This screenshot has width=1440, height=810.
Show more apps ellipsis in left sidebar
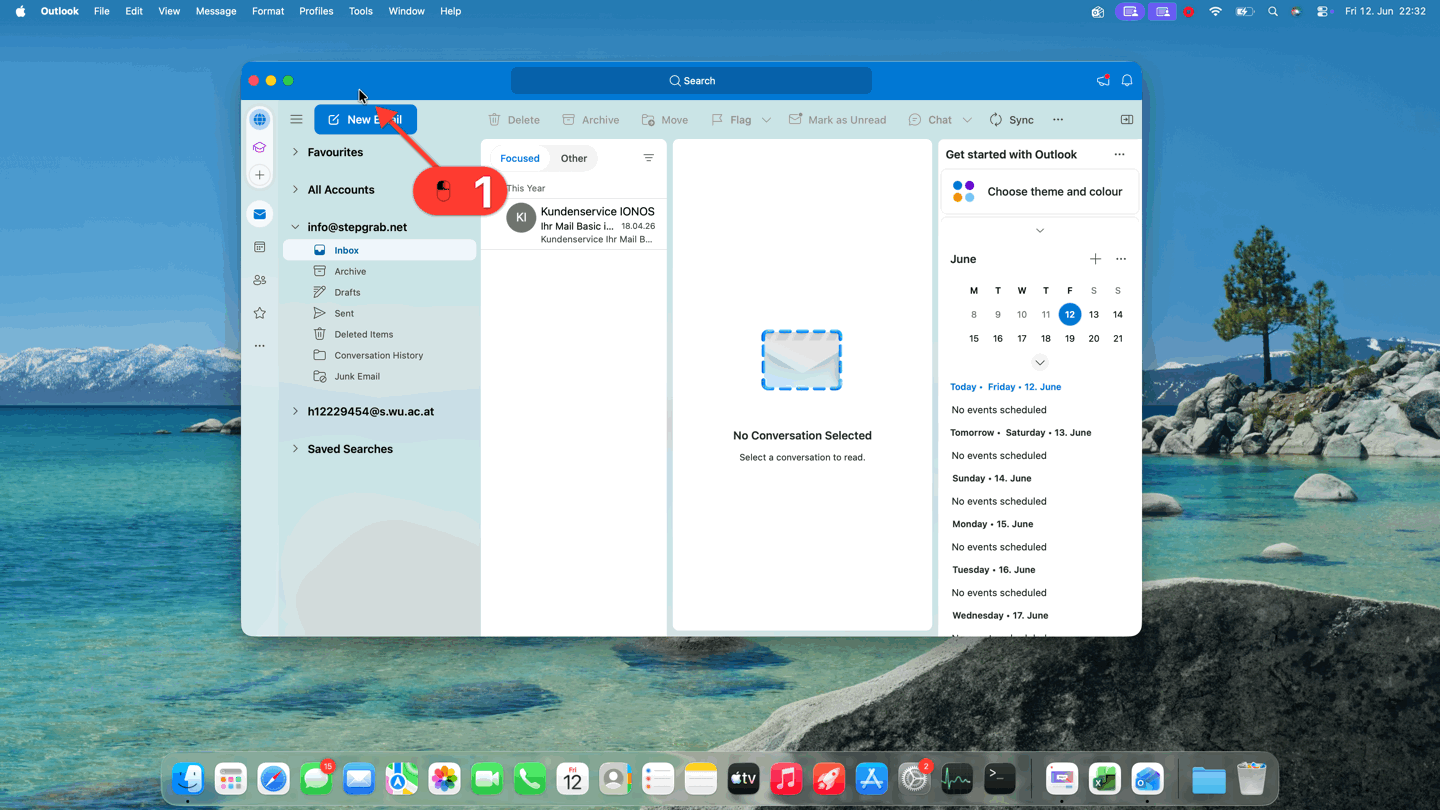(260, 346)
